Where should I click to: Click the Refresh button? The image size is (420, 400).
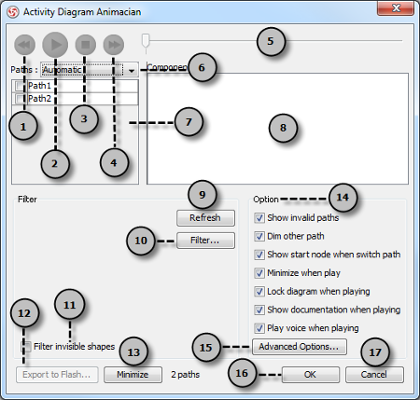click(205, 218)
